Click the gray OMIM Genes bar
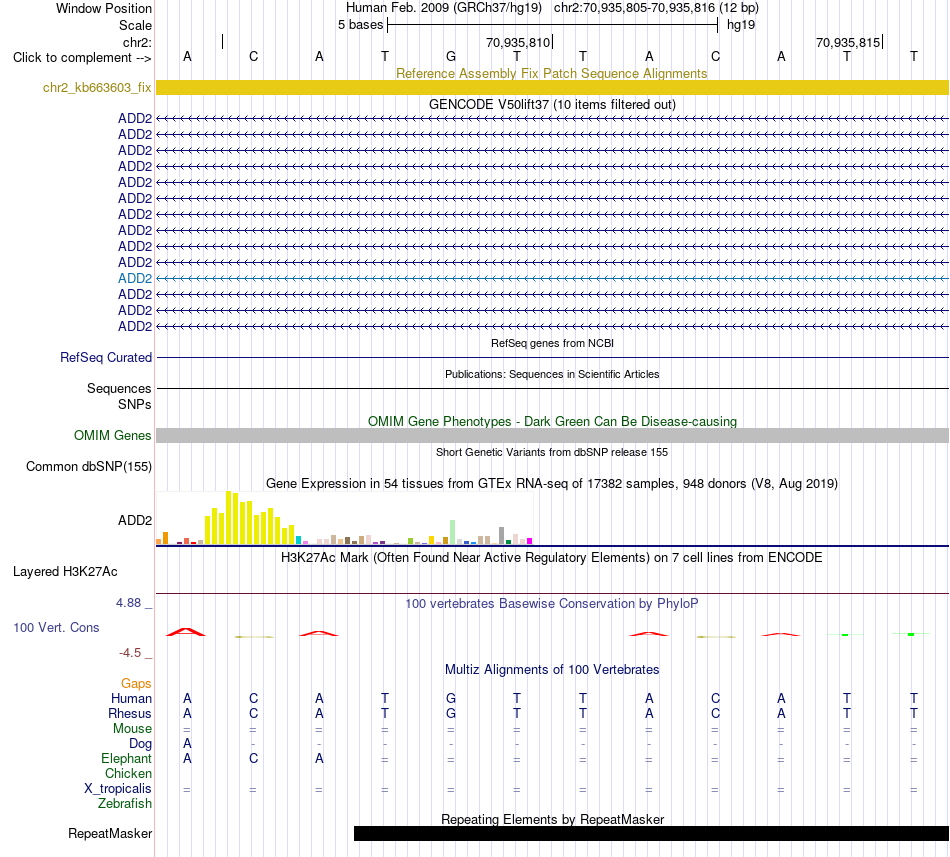The height and width of the screenshot is (857, 950). click(x=552, y=435)
